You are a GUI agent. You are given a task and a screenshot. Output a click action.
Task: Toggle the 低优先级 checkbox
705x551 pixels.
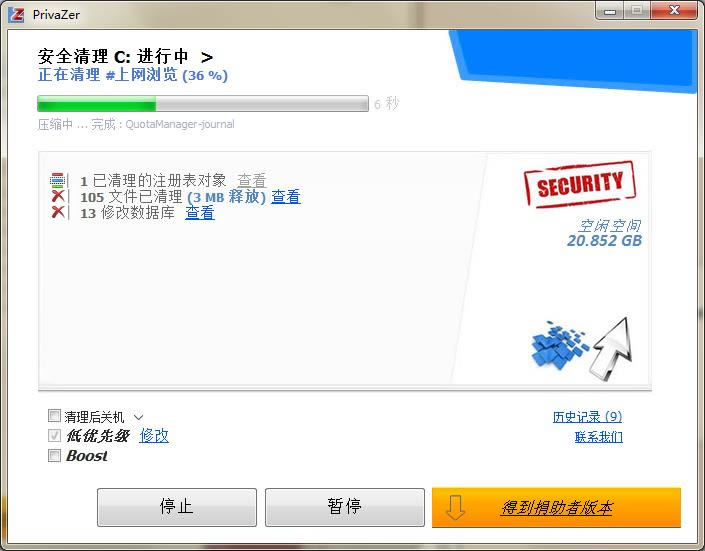tap(54, 435)
